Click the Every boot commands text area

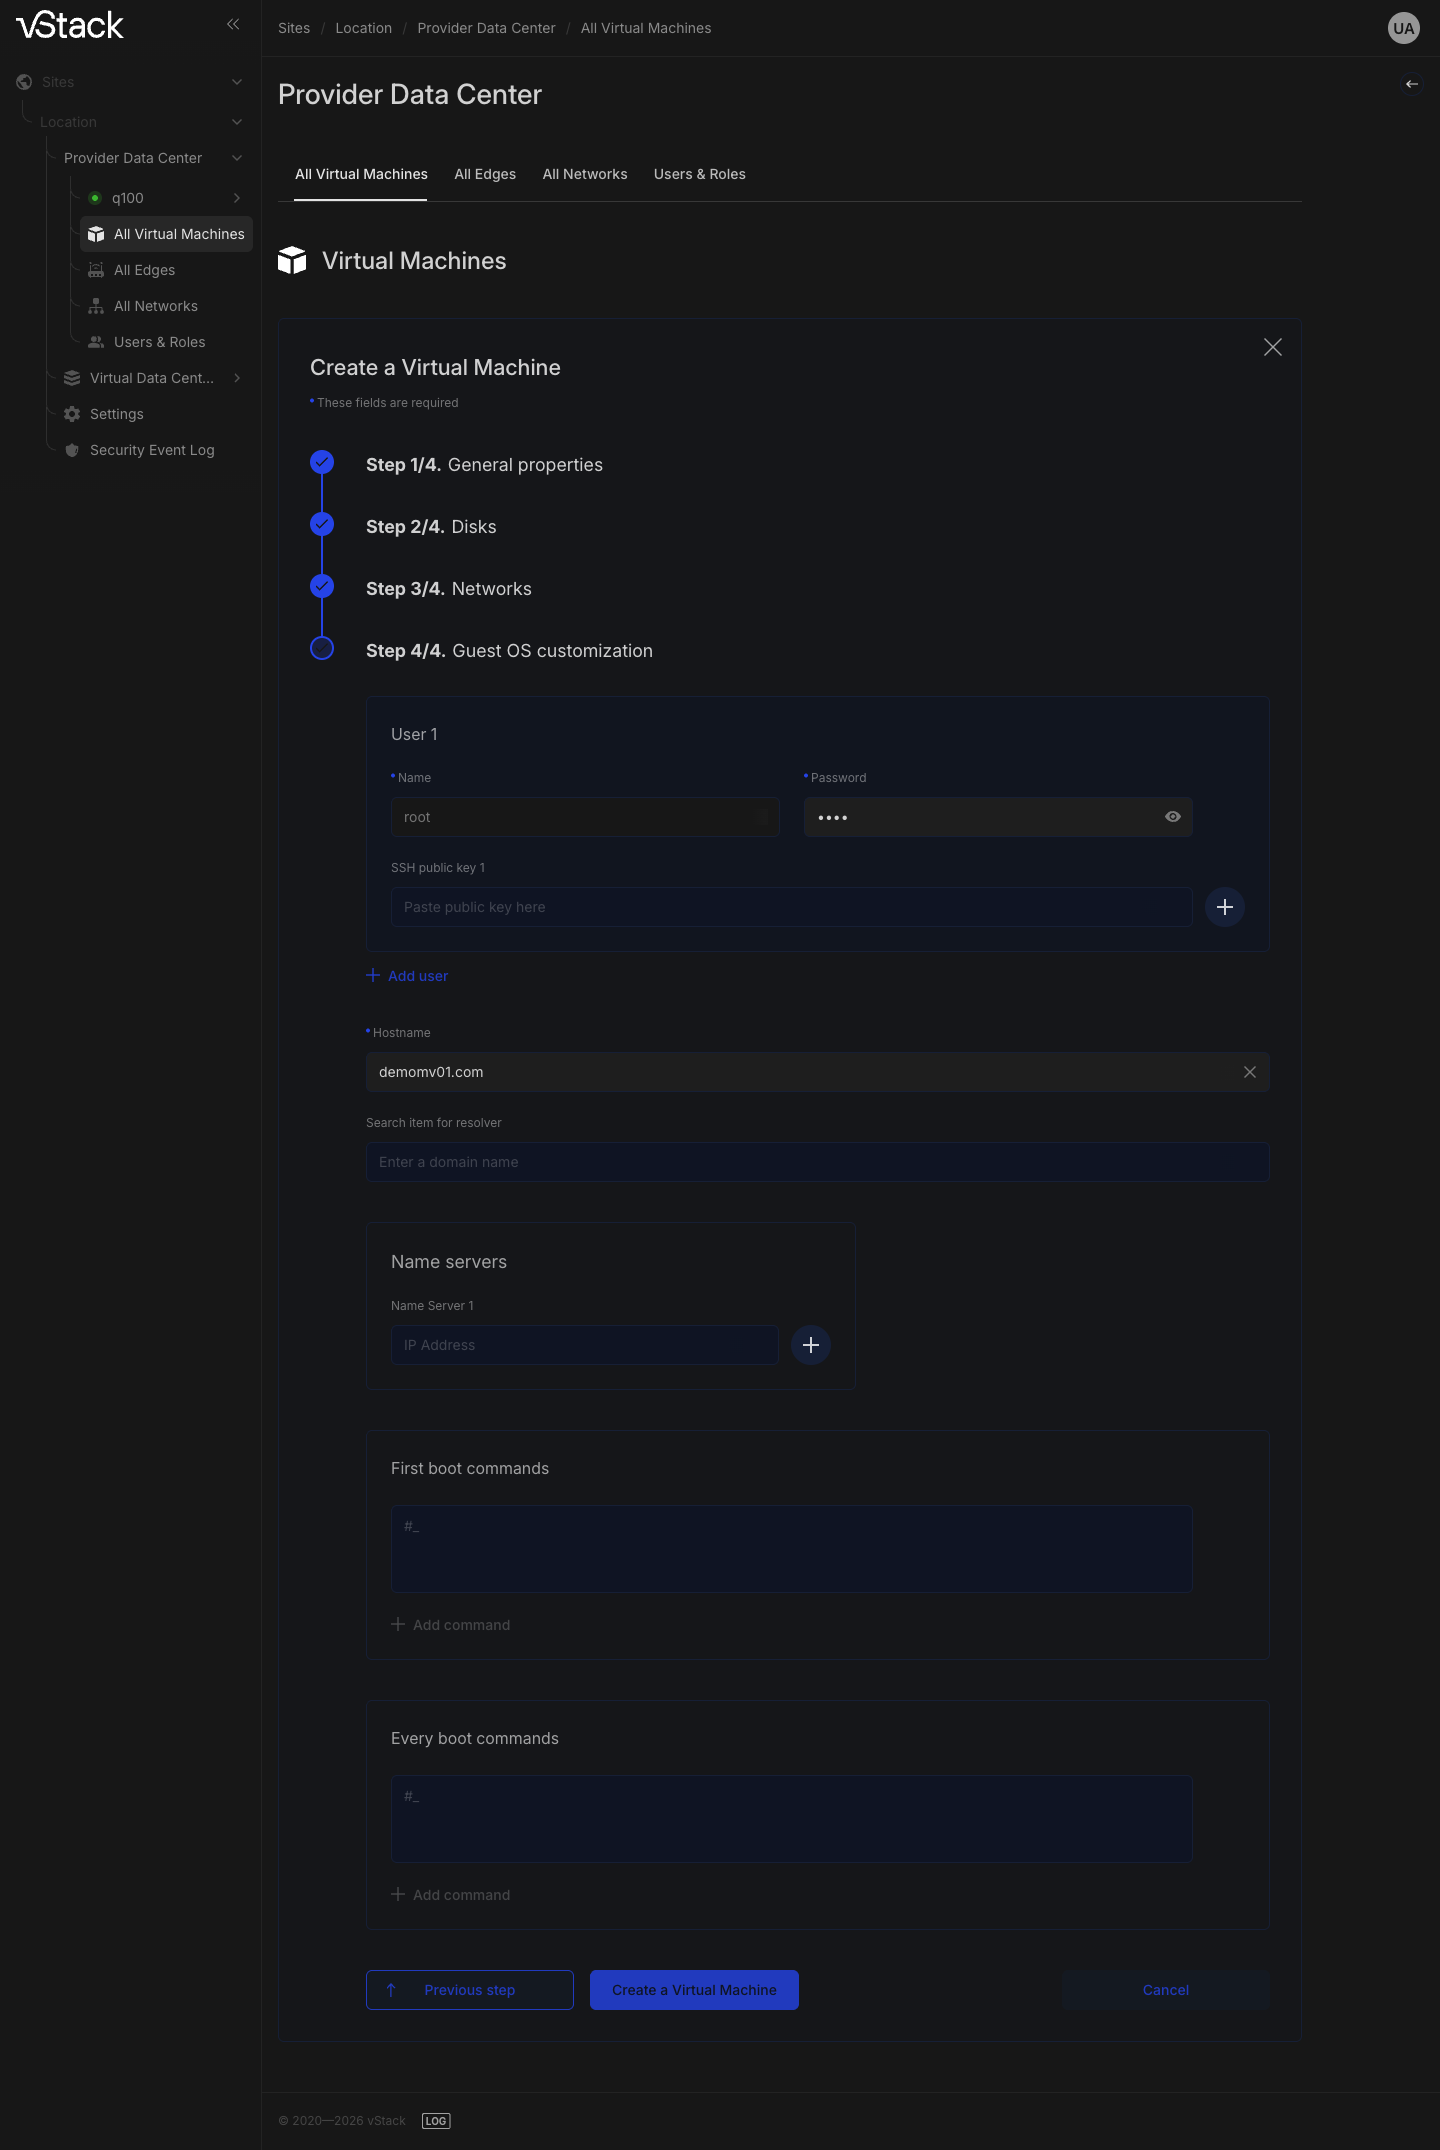(792, 1819)
